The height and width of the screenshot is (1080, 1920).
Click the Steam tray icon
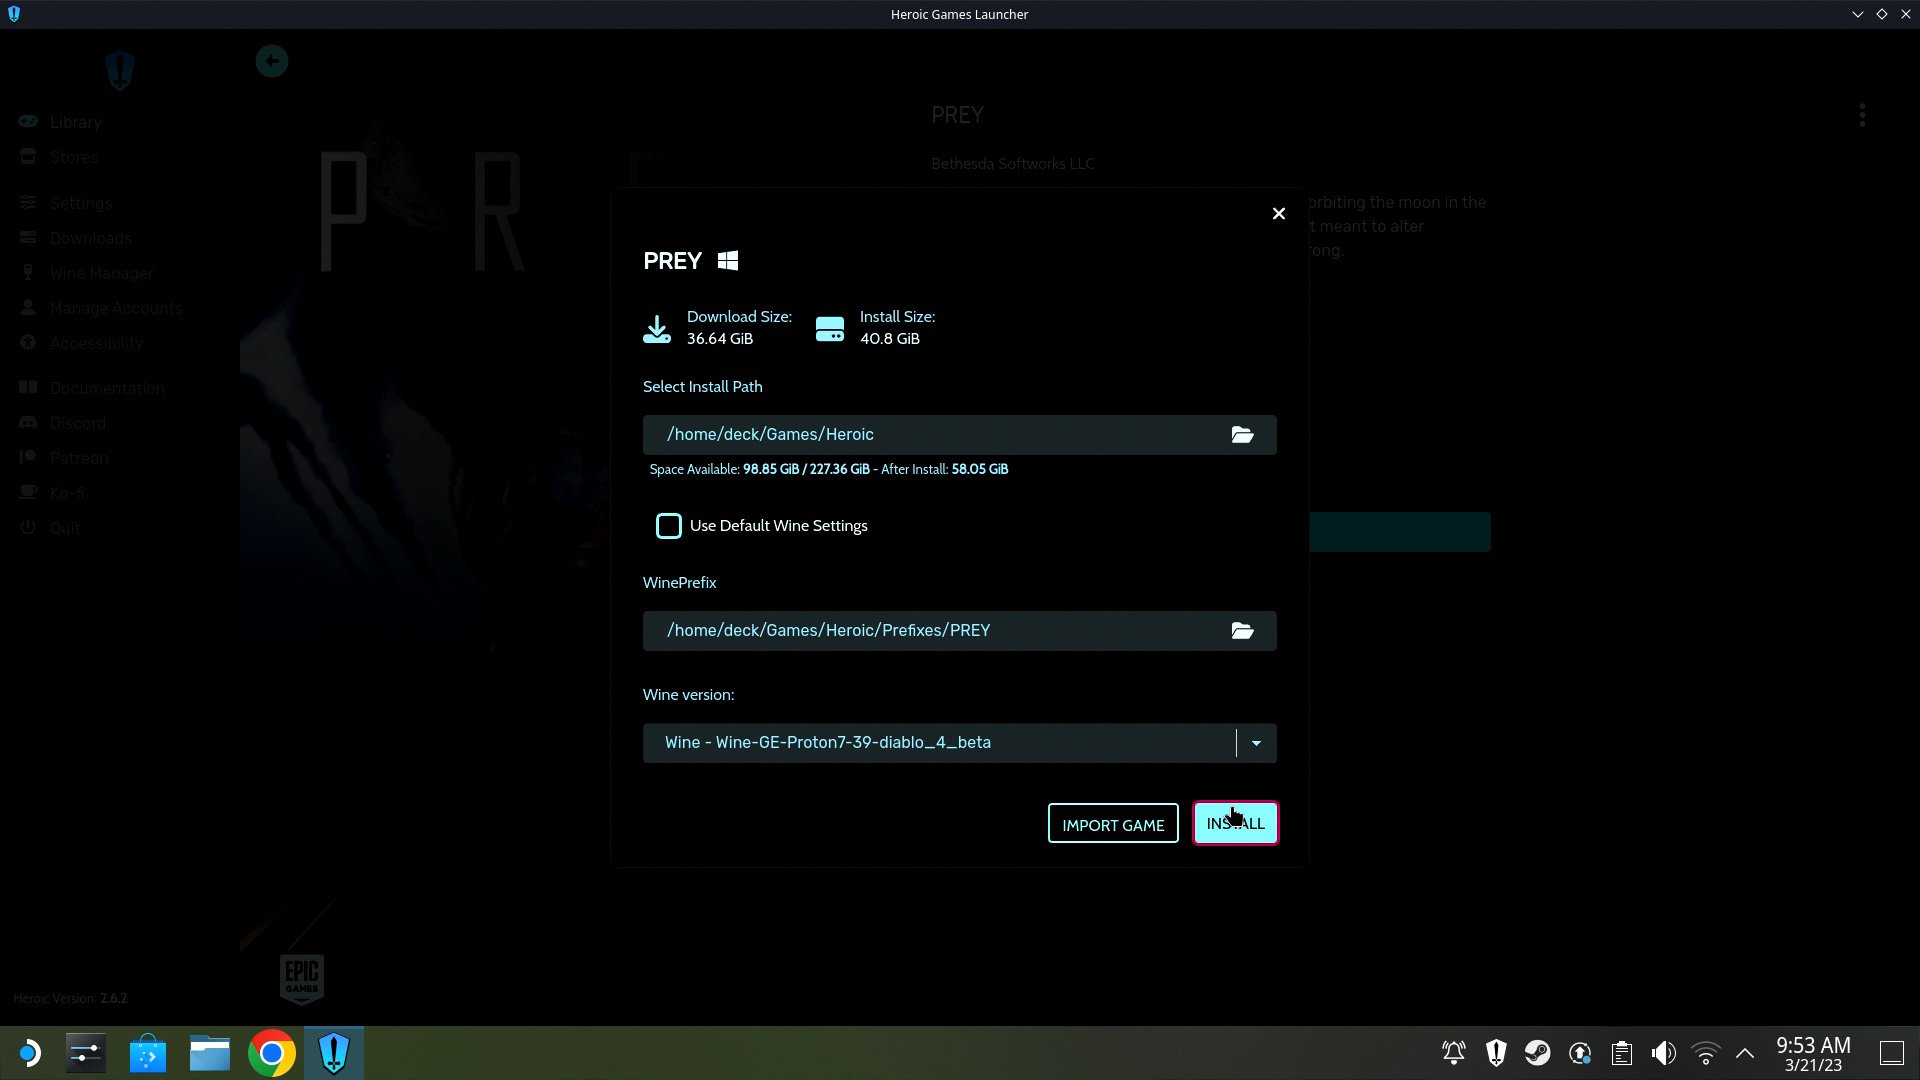point(1537,1053)
